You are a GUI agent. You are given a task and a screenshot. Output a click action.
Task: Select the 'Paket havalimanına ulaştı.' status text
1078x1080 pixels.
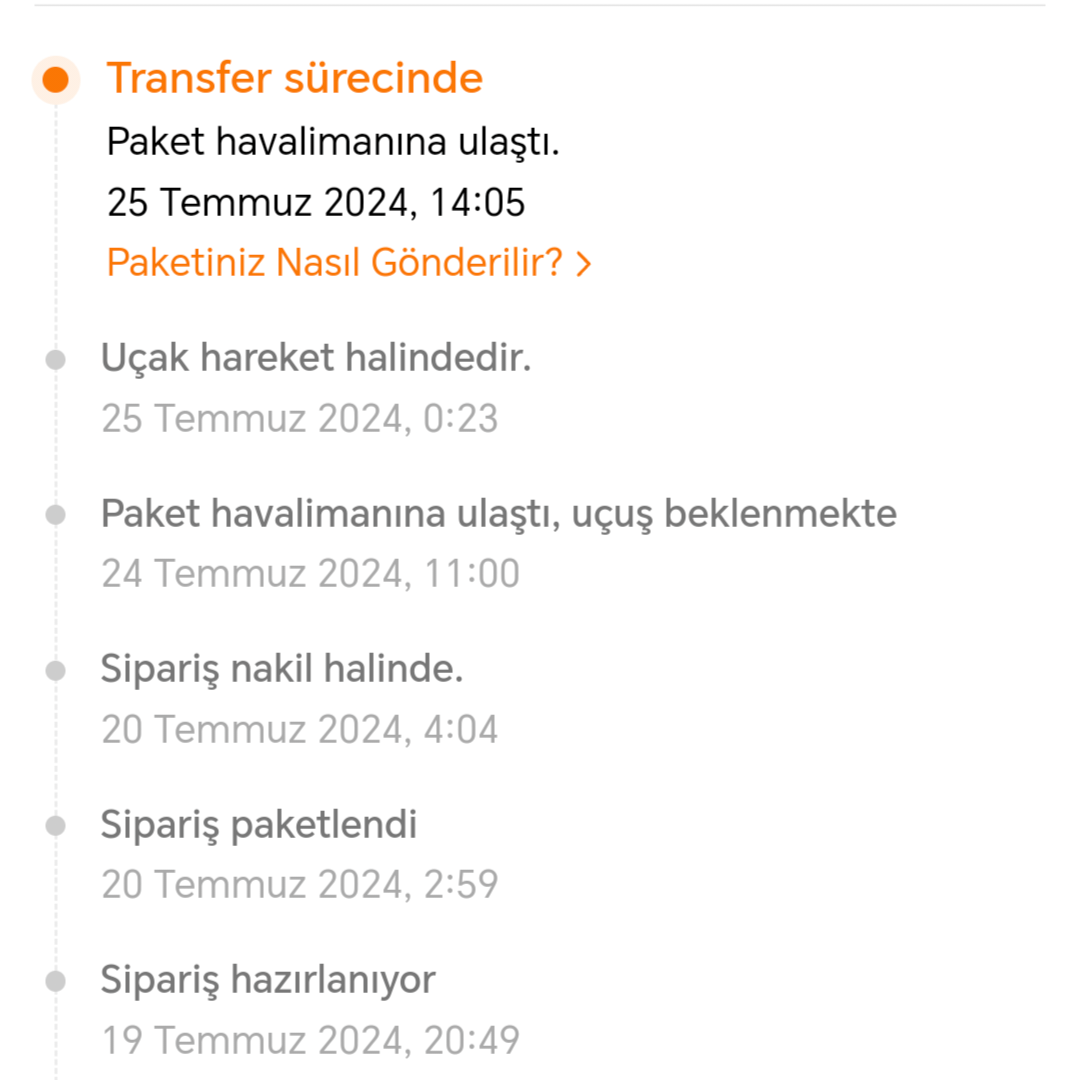coord(333,142)
